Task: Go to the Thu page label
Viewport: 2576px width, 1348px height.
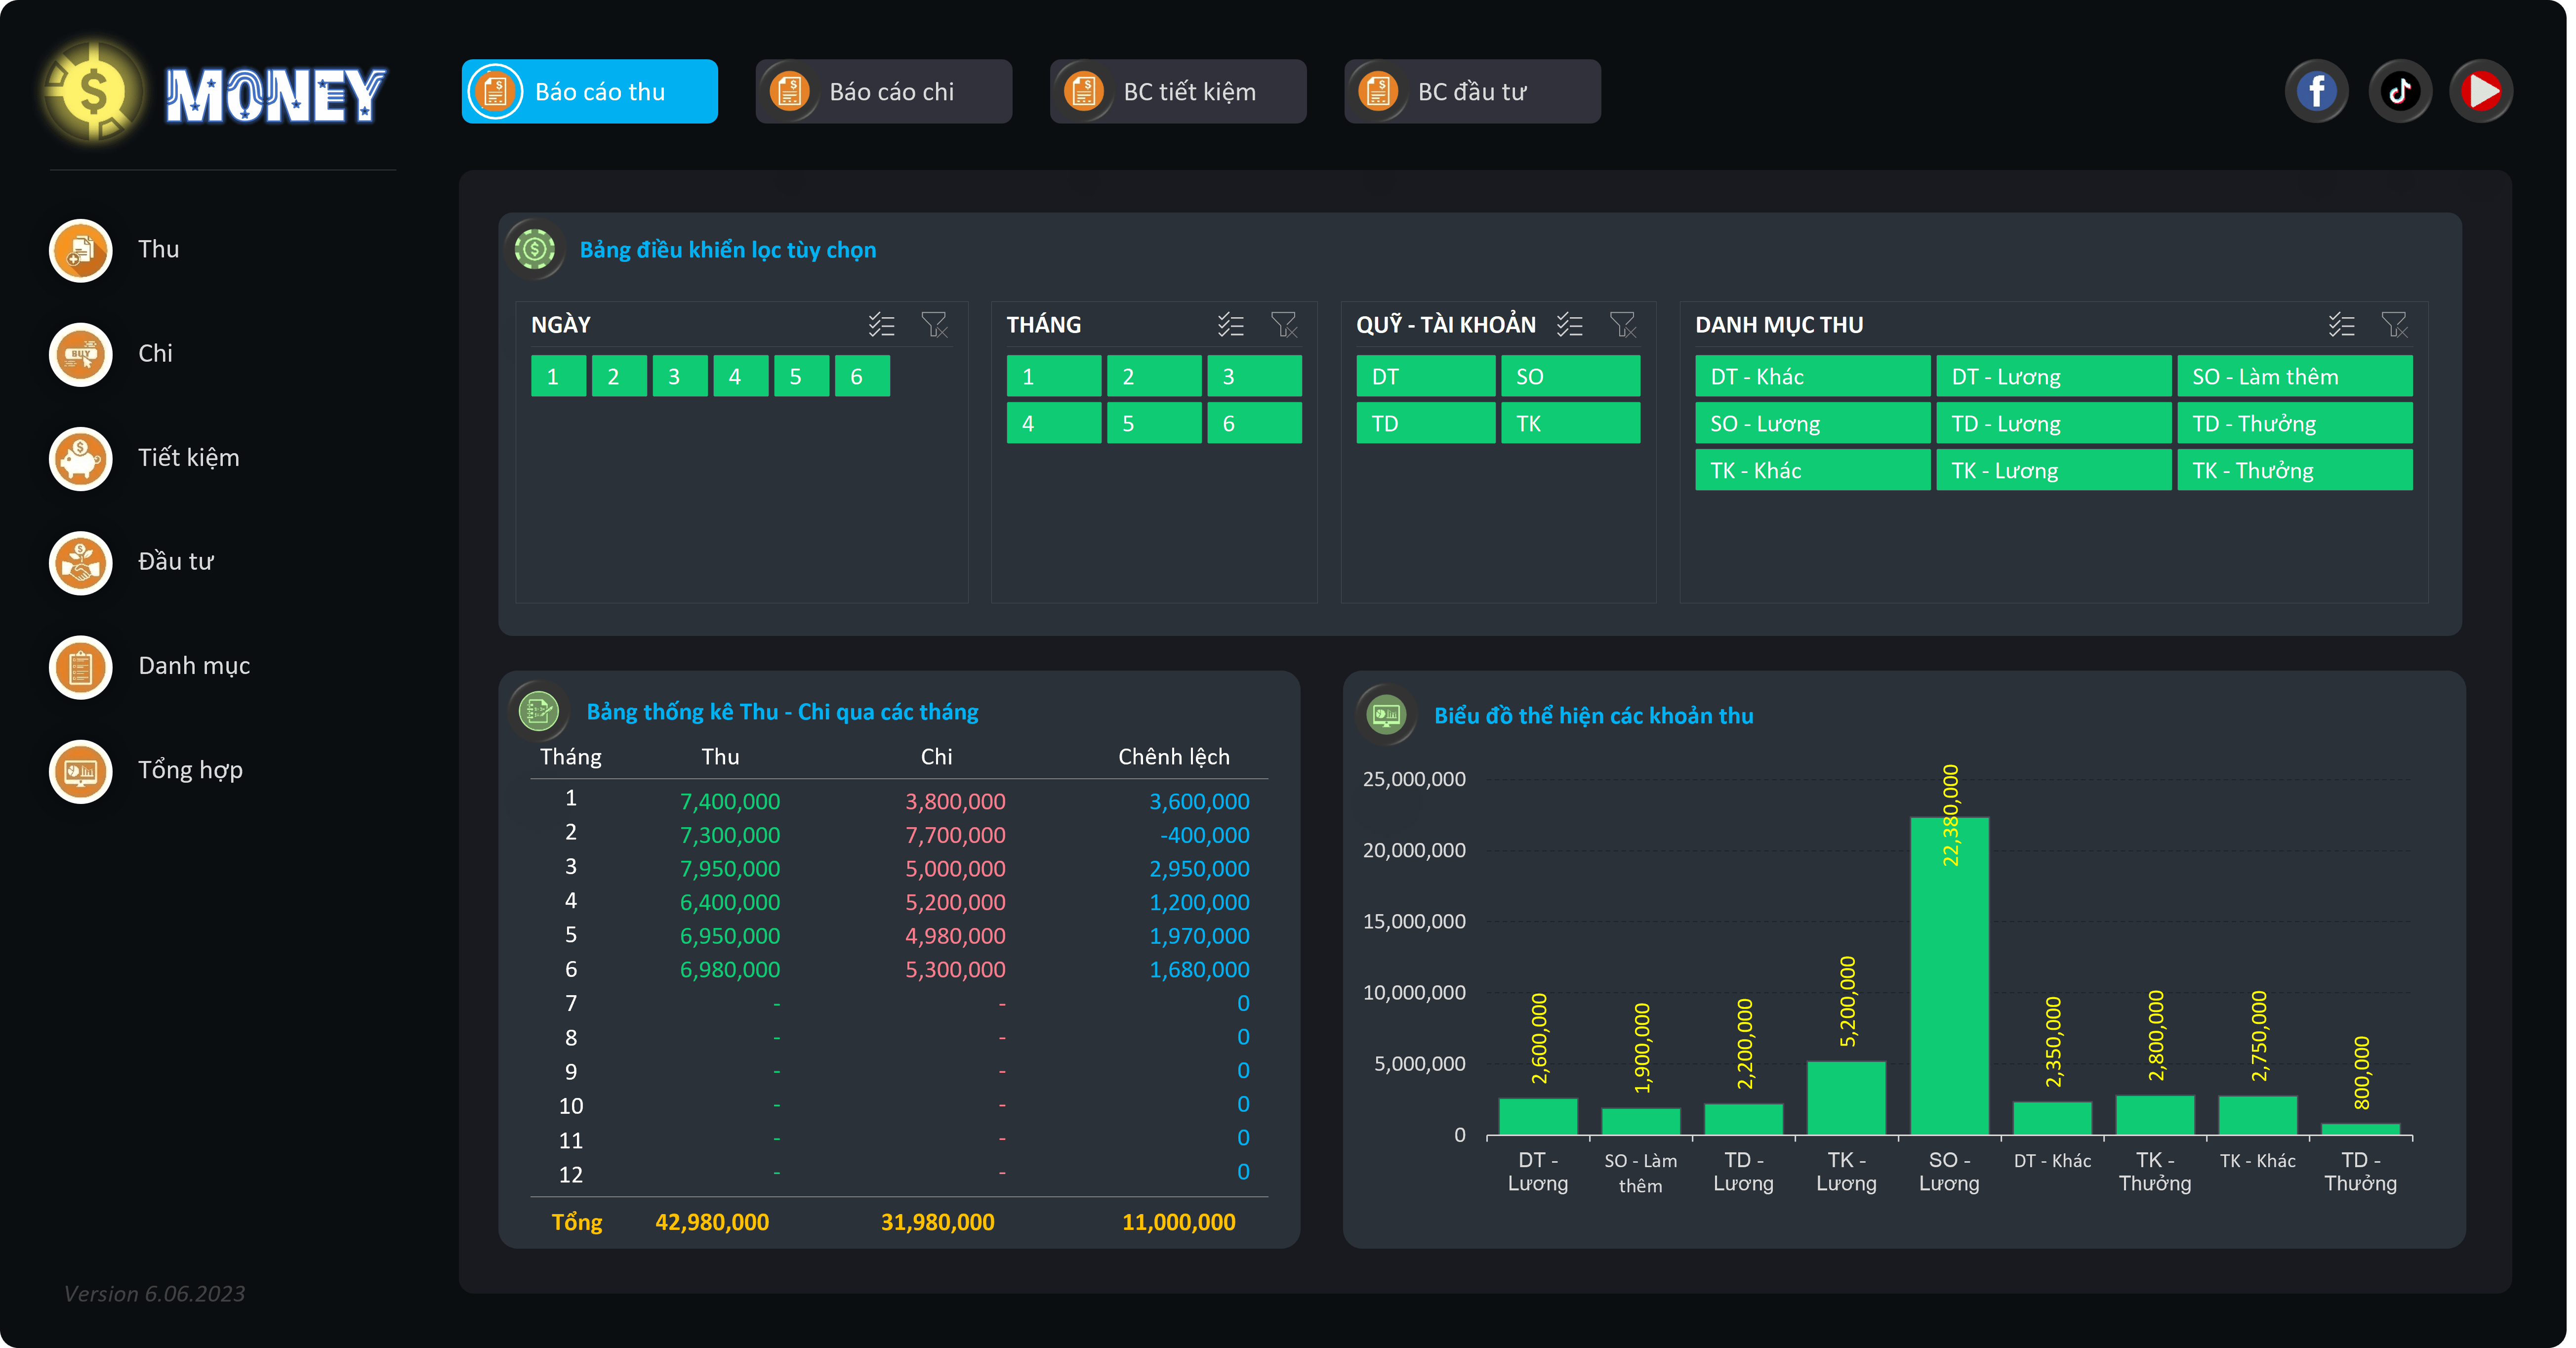Action: point(158,250)
